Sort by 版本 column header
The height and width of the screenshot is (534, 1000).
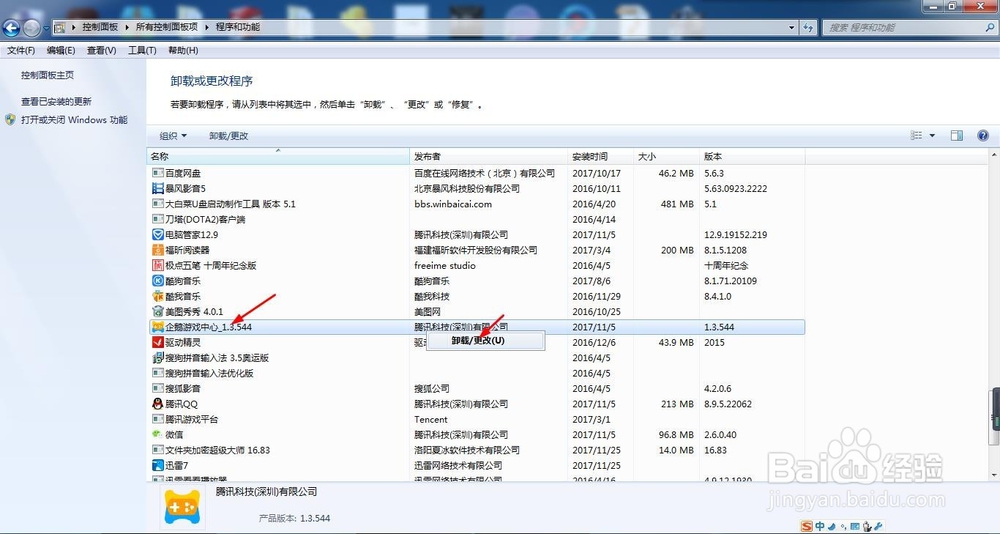(753, 156)
